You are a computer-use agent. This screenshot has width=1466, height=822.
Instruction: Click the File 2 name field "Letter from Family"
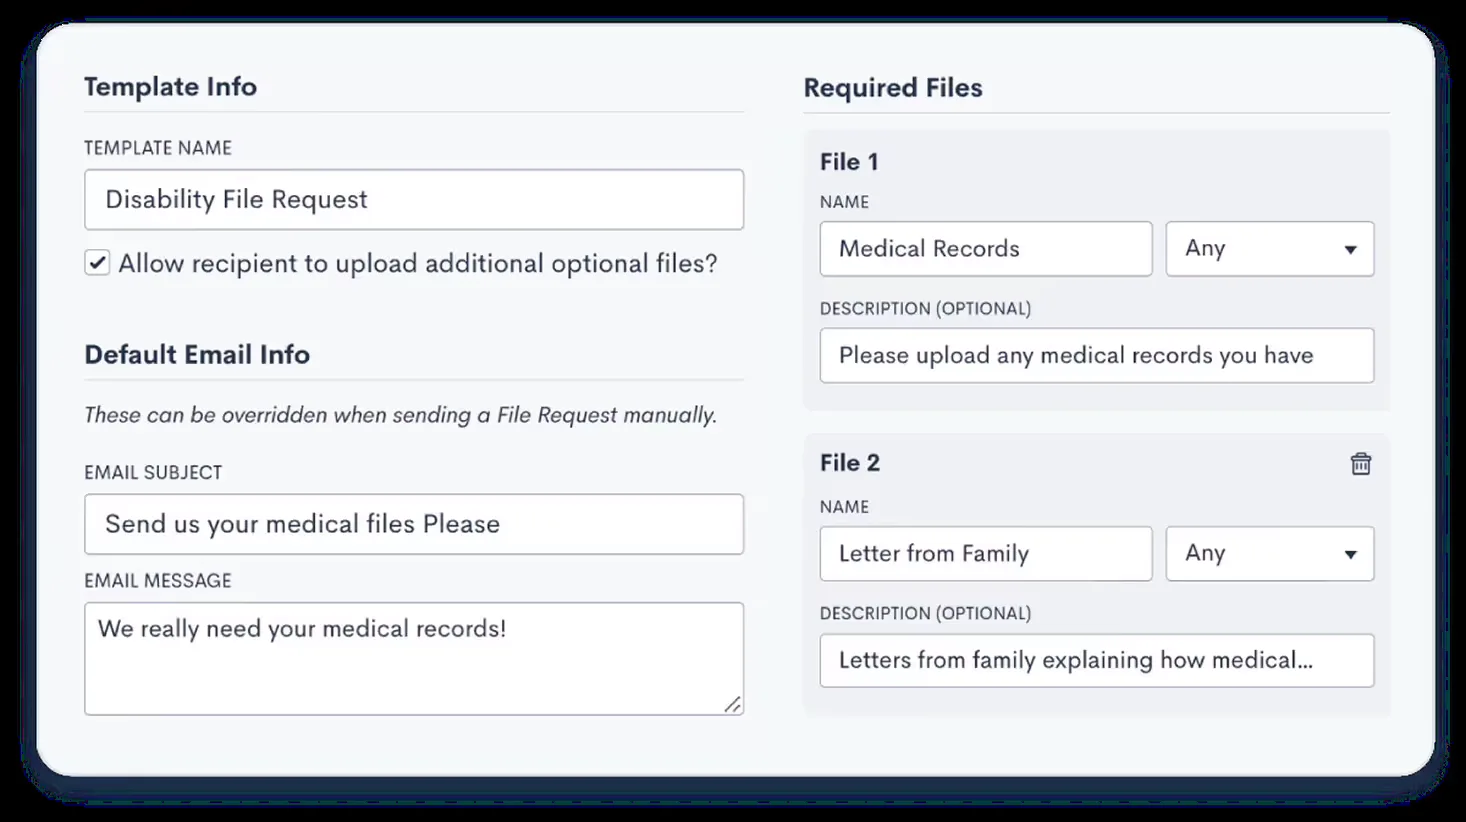click(984, 553)
